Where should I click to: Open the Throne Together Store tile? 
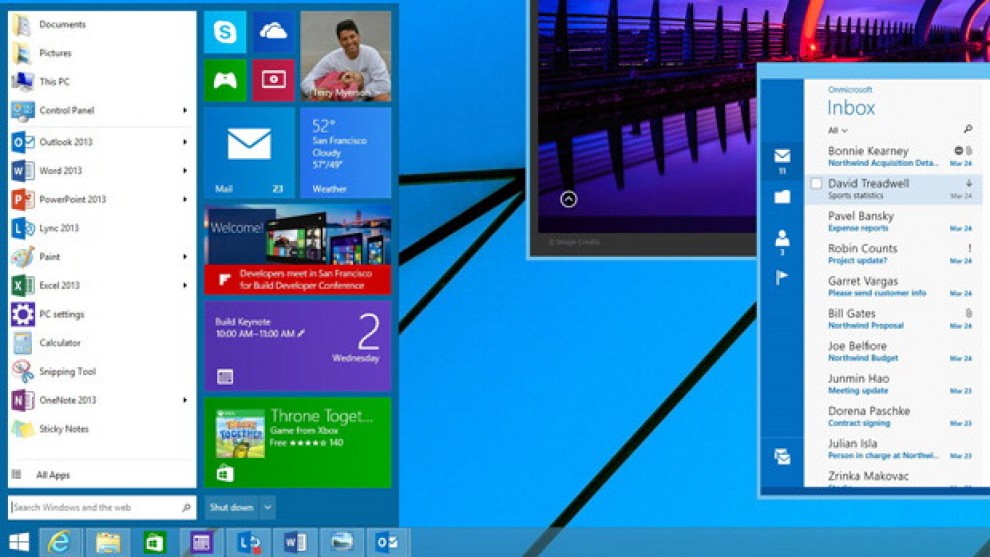point(297,443)
